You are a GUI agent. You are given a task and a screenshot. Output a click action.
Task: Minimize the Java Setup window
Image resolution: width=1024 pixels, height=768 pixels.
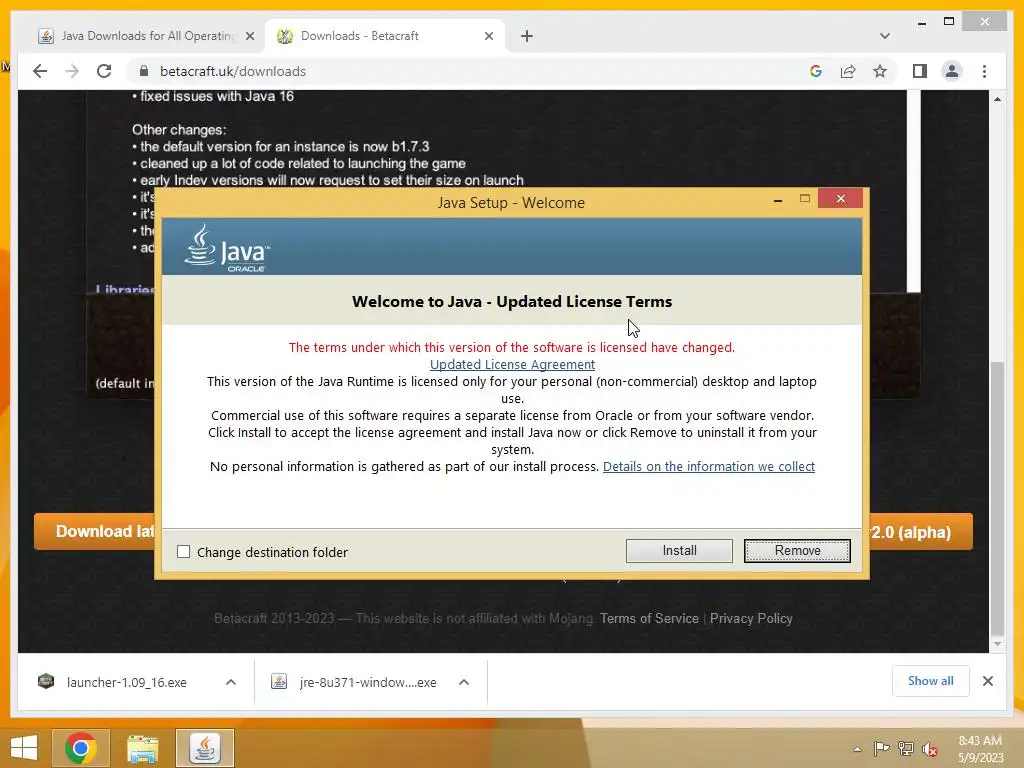[777, 200]
